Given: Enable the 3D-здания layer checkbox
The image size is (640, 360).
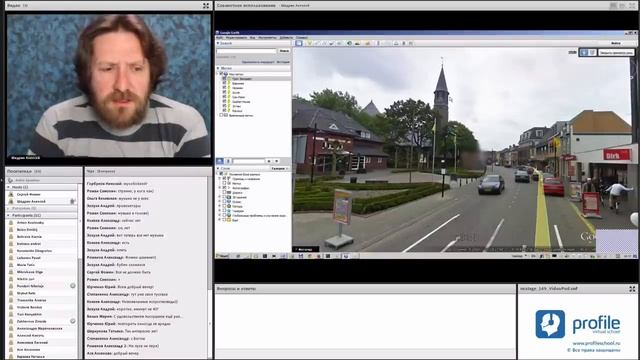Looking at the screenshot, I should tap(224, 197).
